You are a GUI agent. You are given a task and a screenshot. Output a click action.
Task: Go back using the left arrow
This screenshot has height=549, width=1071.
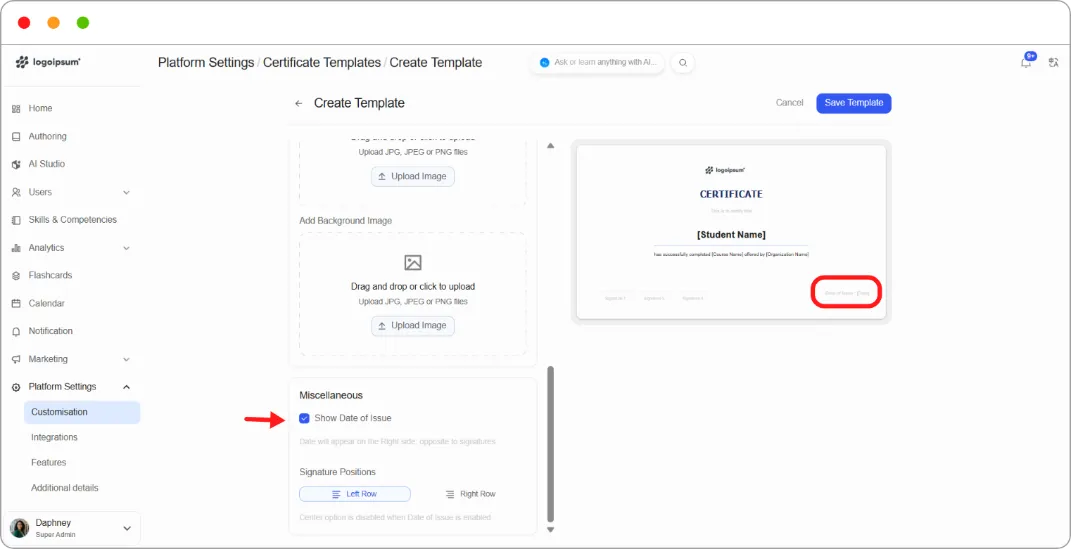coord(298,103)
